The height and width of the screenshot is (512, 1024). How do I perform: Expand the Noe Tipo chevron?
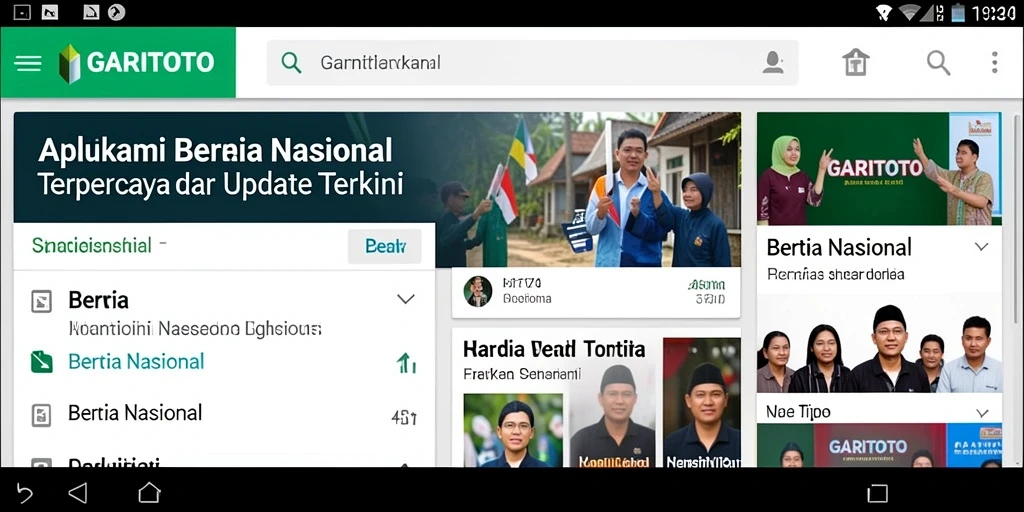click(x=982, y=413)
